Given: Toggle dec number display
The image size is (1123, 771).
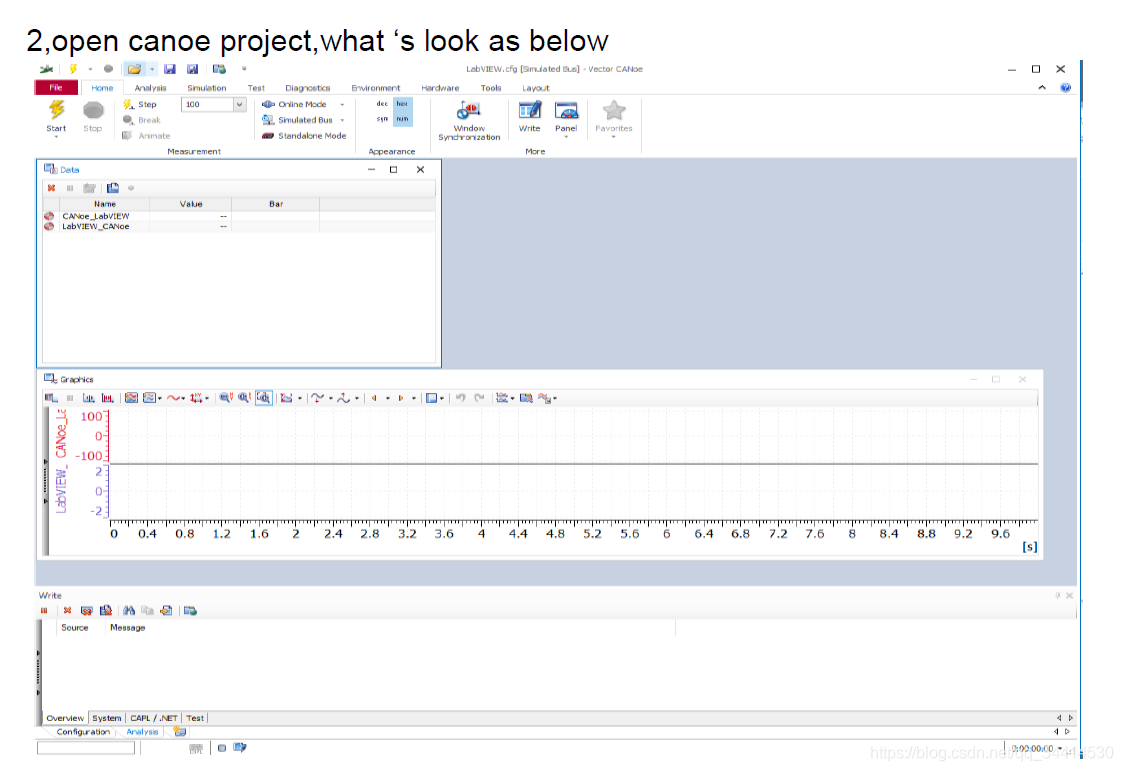Looking at the screenshot, I should click(x=382, y=104).
